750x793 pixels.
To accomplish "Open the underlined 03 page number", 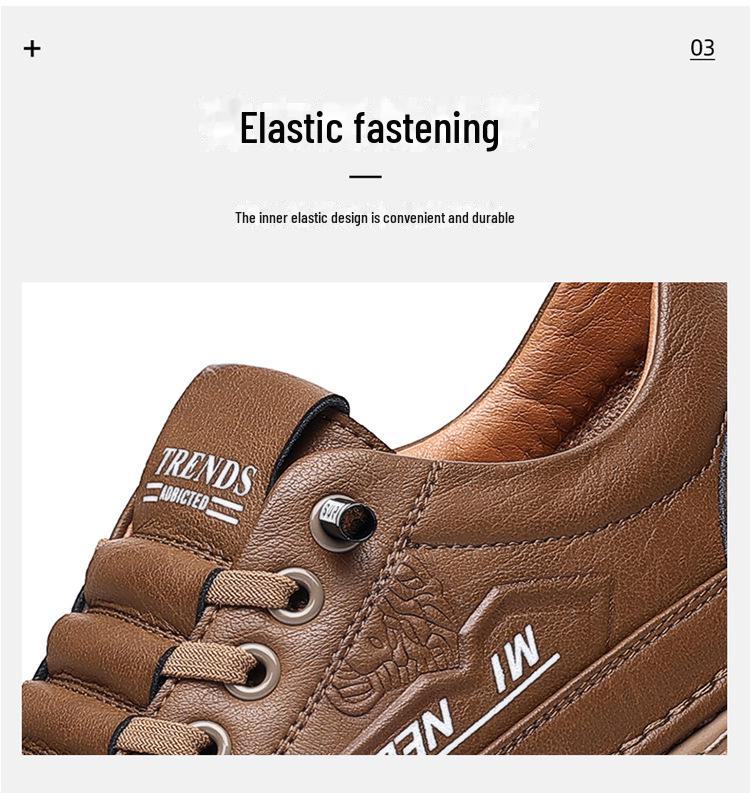I will (x=702, y=49).
